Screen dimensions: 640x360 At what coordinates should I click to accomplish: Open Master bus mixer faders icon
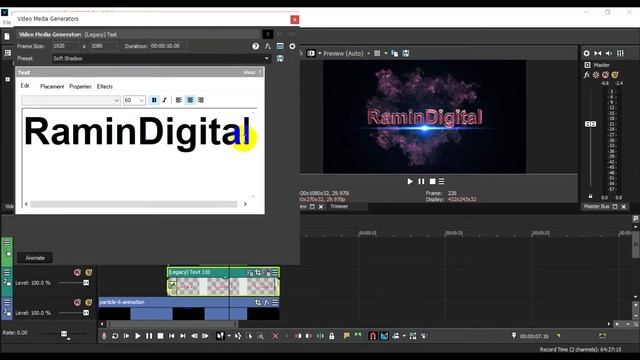[x=620, y=53]
